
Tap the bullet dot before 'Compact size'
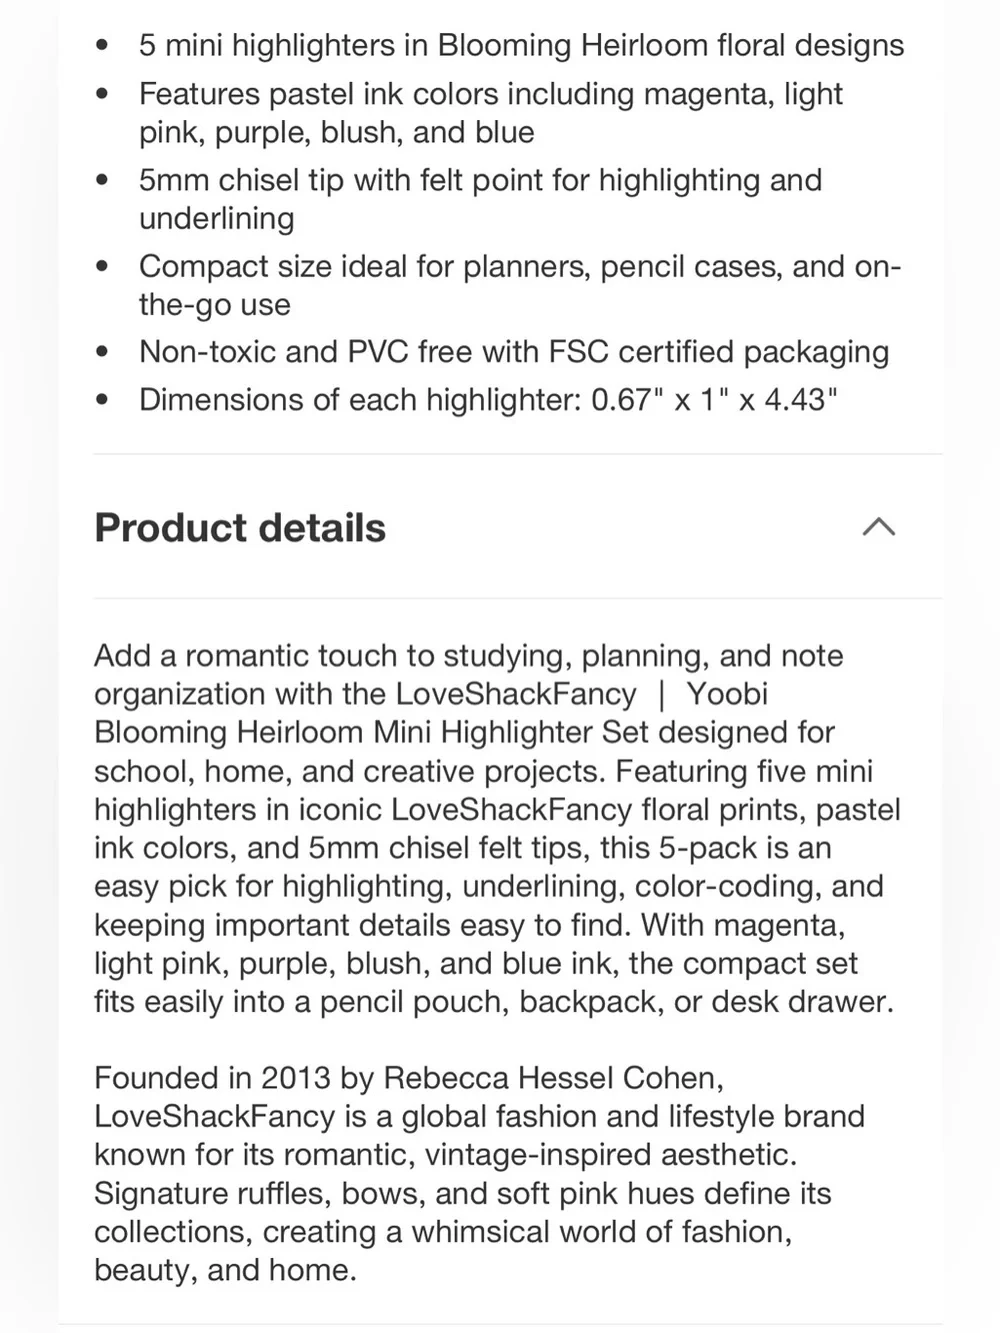click(102, 267)
